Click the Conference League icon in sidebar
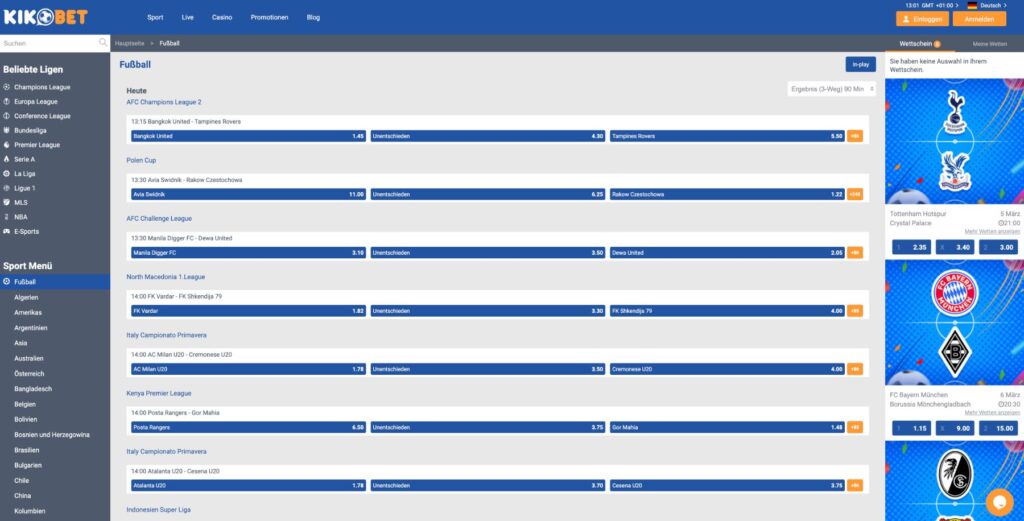1024x521 pixels. pyautogui.click(x=7, y=116)
